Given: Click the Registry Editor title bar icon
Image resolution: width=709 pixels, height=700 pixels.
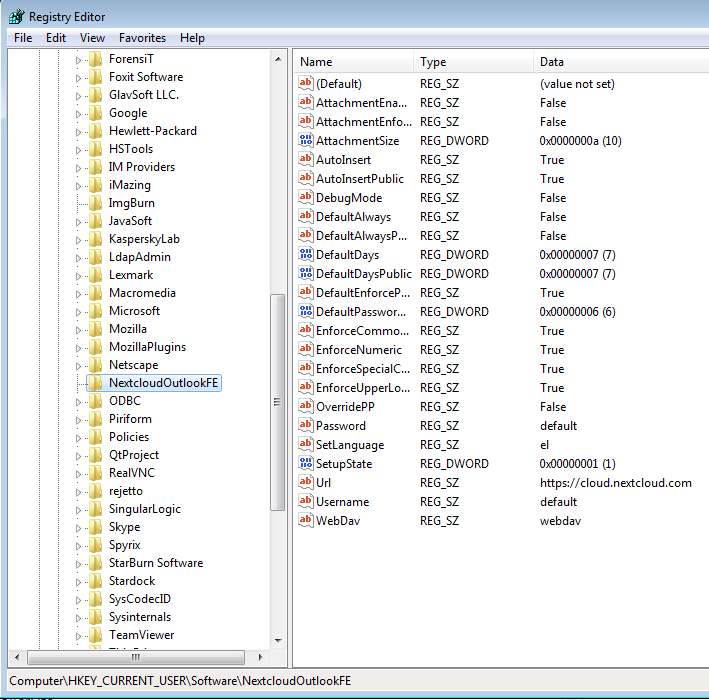Looking at the screenshot, I should 16,16.
